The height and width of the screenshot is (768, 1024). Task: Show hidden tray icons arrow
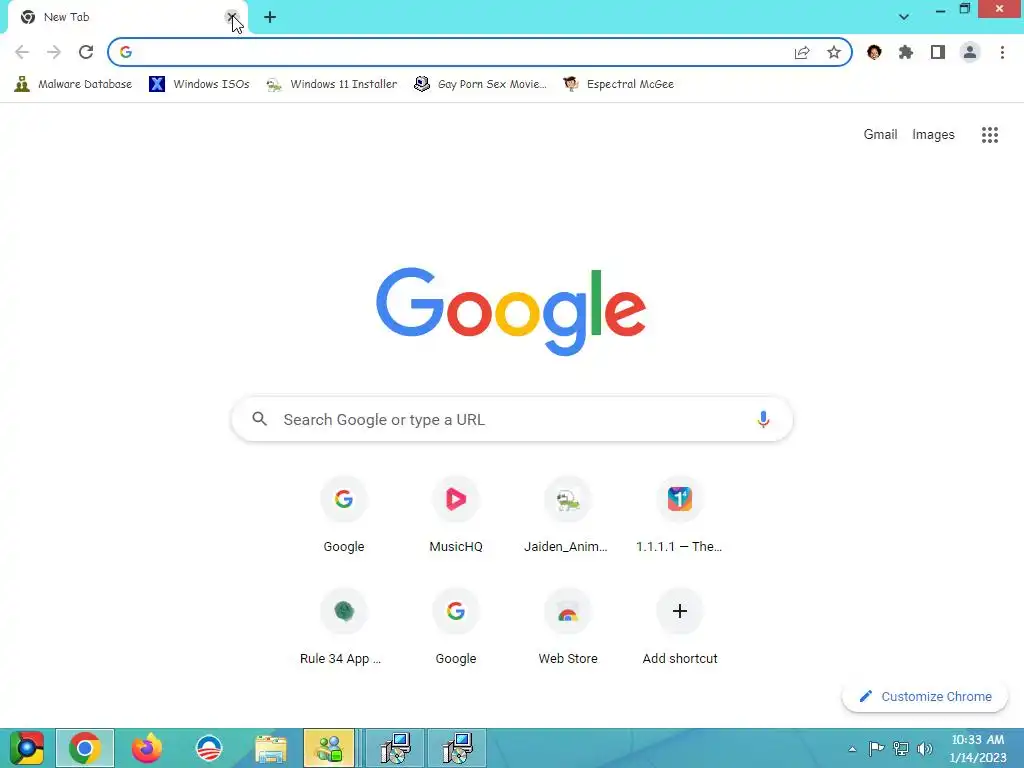pos(852,749)
